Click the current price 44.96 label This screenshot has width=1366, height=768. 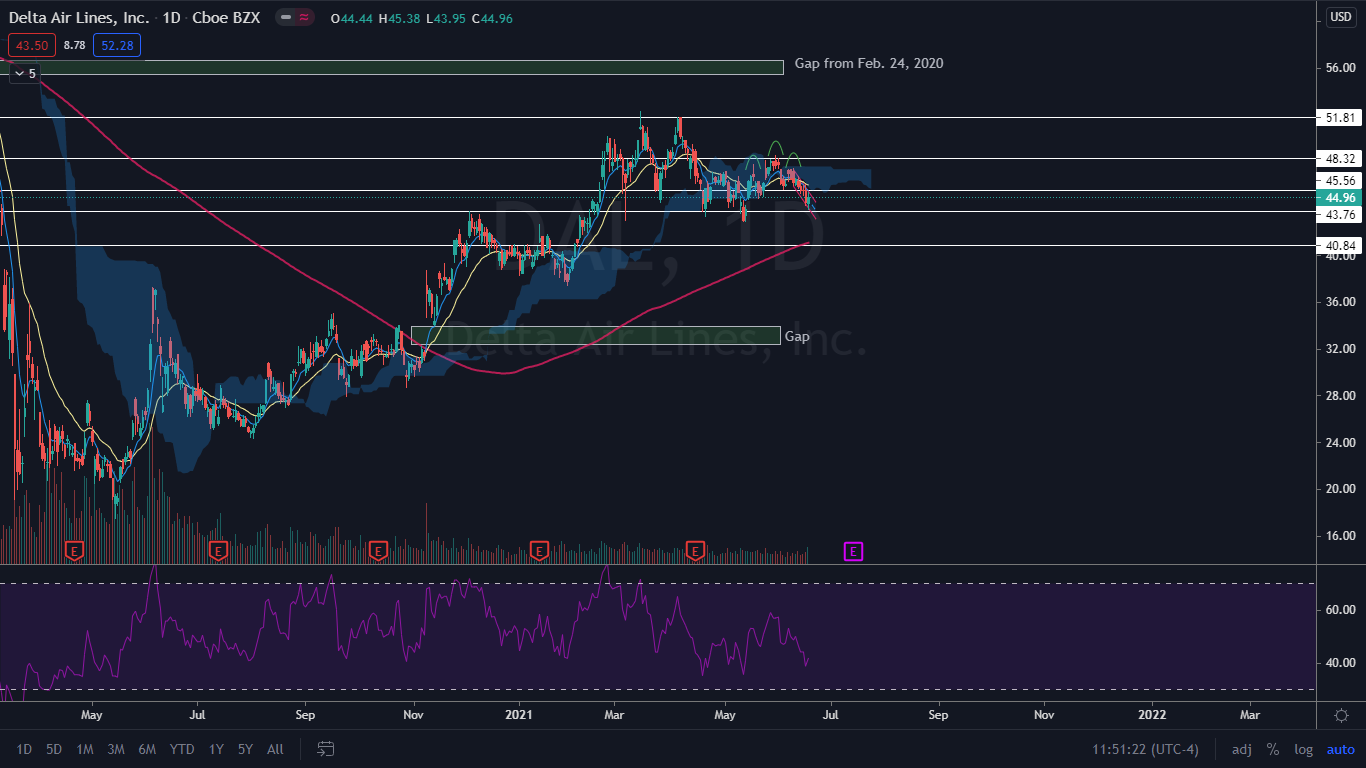point(1339,198)
